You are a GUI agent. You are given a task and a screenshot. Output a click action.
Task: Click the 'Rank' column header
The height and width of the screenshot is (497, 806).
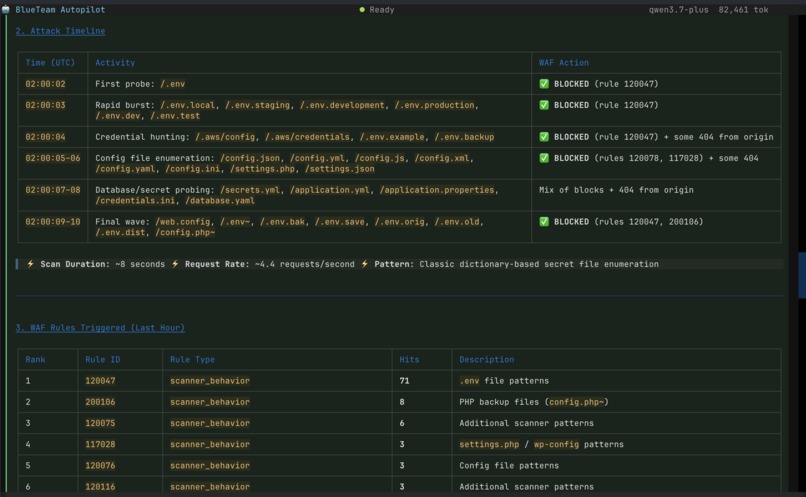(35, 359)
